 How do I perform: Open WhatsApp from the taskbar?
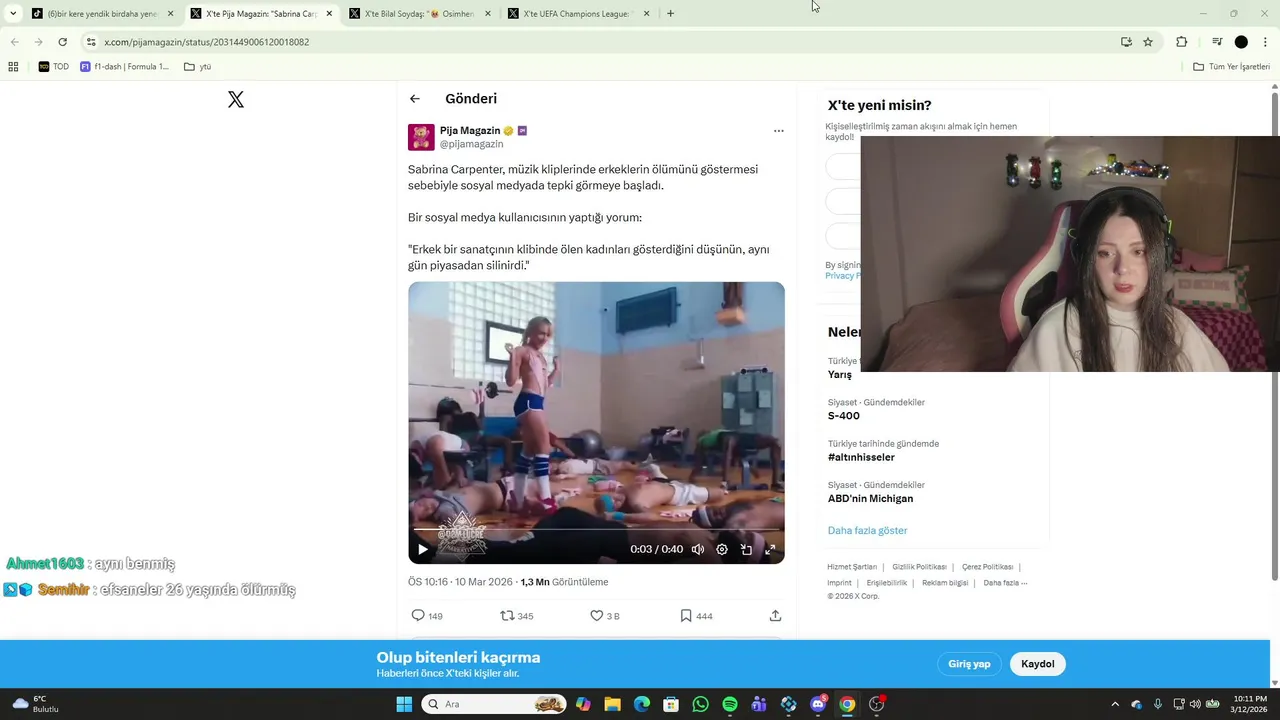pos(700,704)
